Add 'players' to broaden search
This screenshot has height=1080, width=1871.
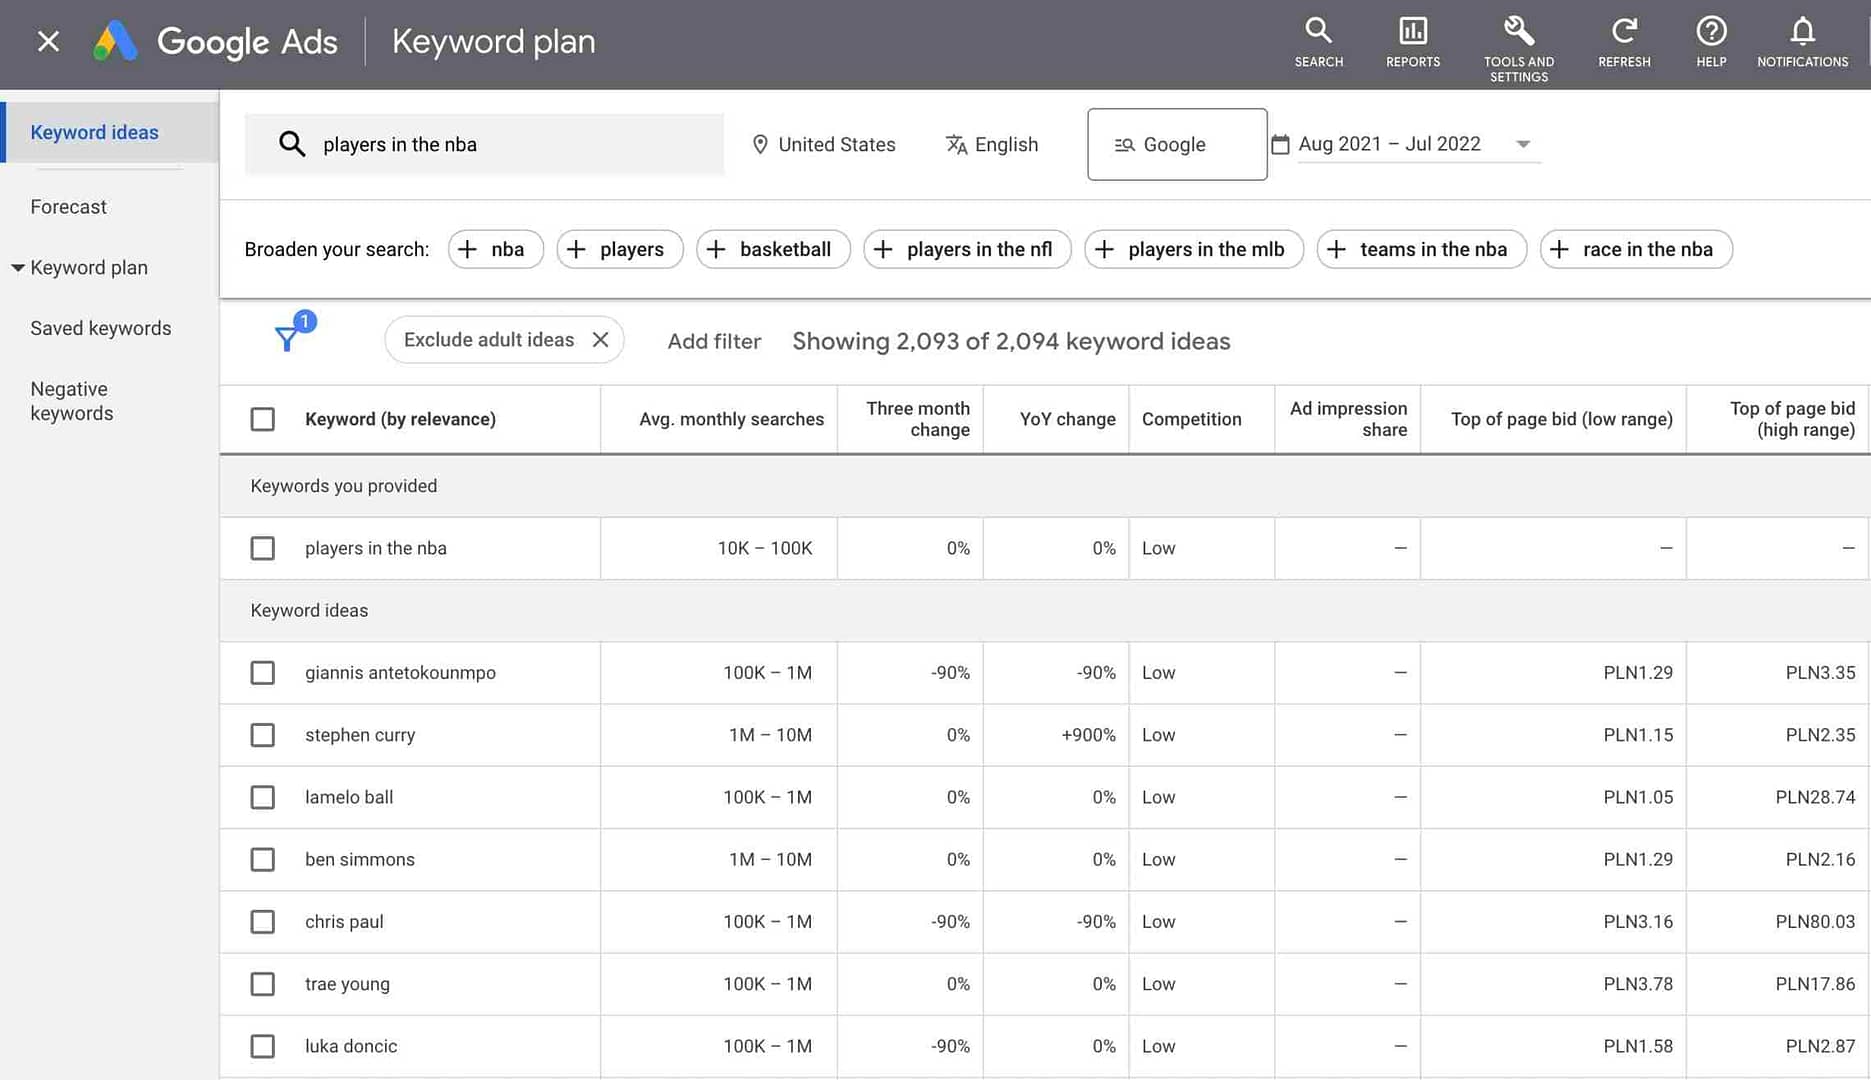pos(619,249)
